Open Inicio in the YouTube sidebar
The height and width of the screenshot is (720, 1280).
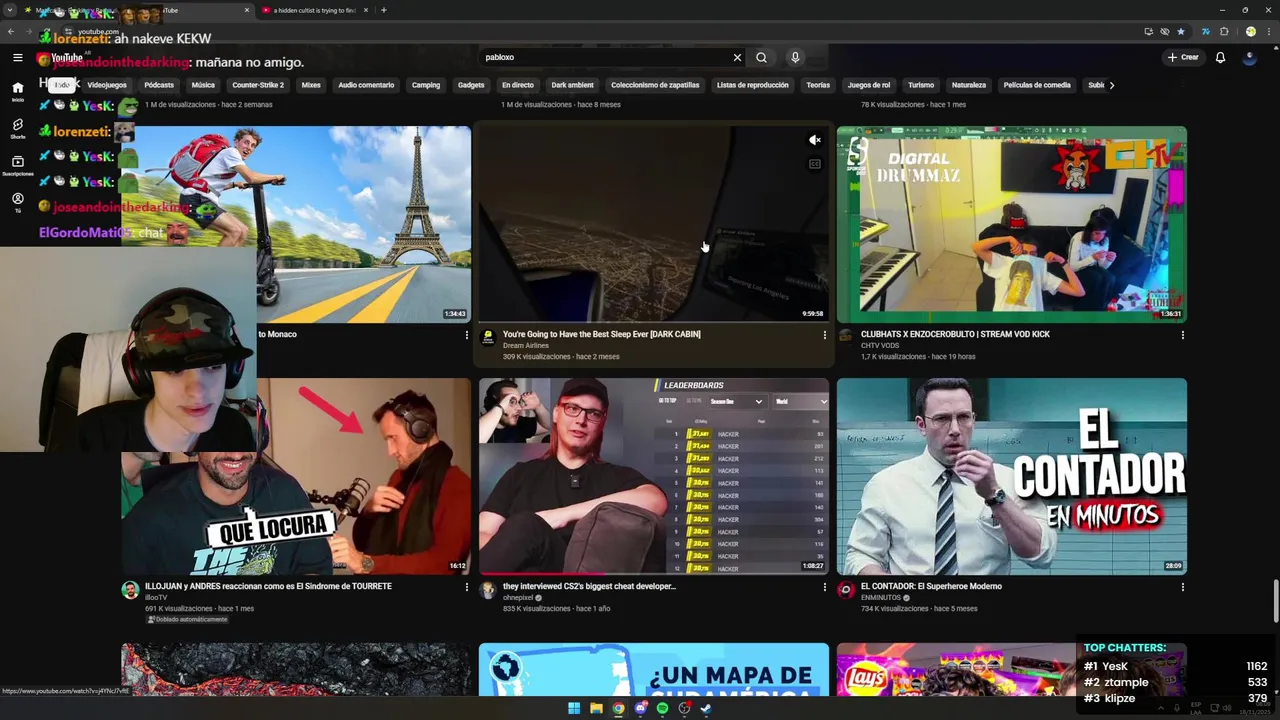pyautogui.click(x=17, y=91)
